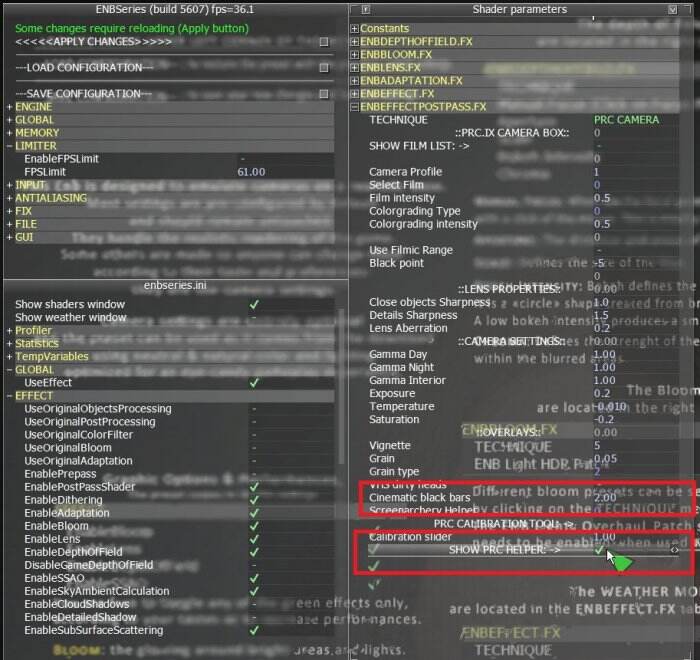The image size is (700, 660).
Task: Tick the LOAD CONFIGURATION checkbox
Action: [x=324, y=67]
